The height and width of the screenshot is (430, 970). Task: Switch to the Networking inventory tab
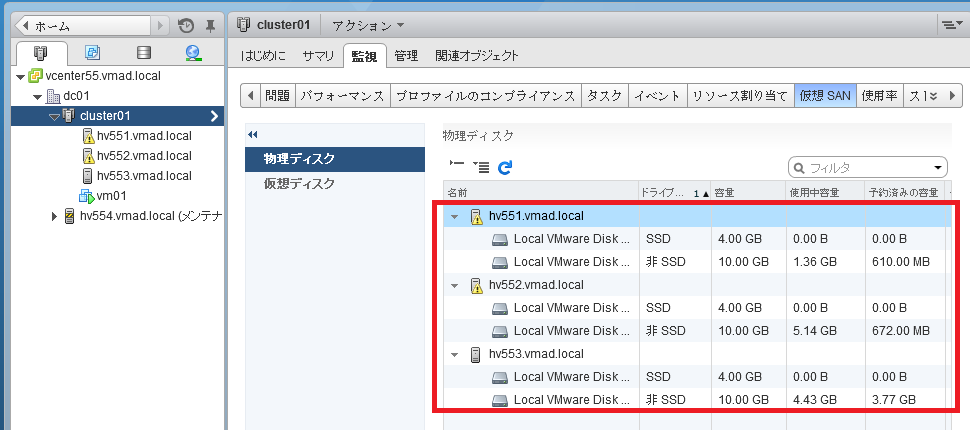click(x=194, y=53)
